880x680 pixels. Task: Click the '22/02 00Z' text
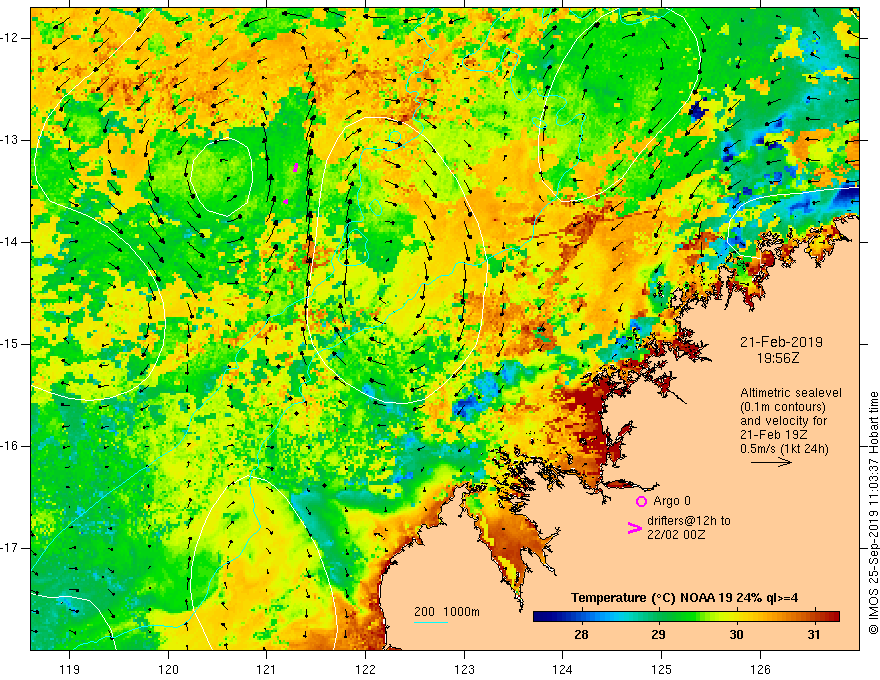pyautogui.click(x=676, y=535)
